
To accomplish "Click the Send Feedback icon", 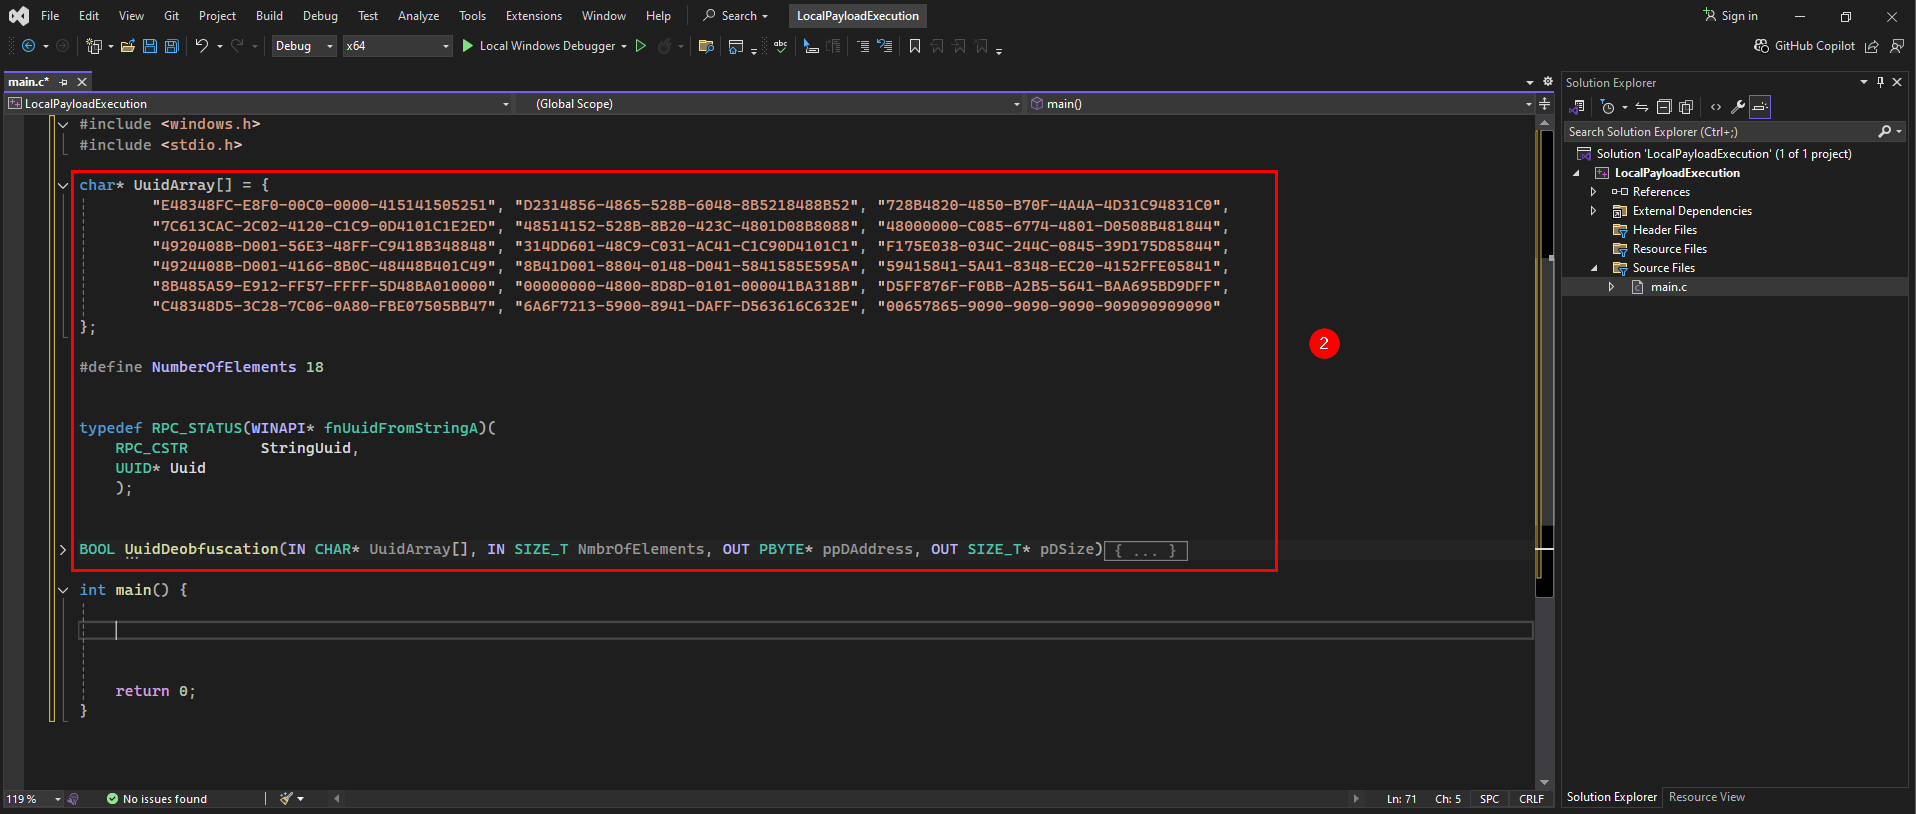I will coord(1897,46).
